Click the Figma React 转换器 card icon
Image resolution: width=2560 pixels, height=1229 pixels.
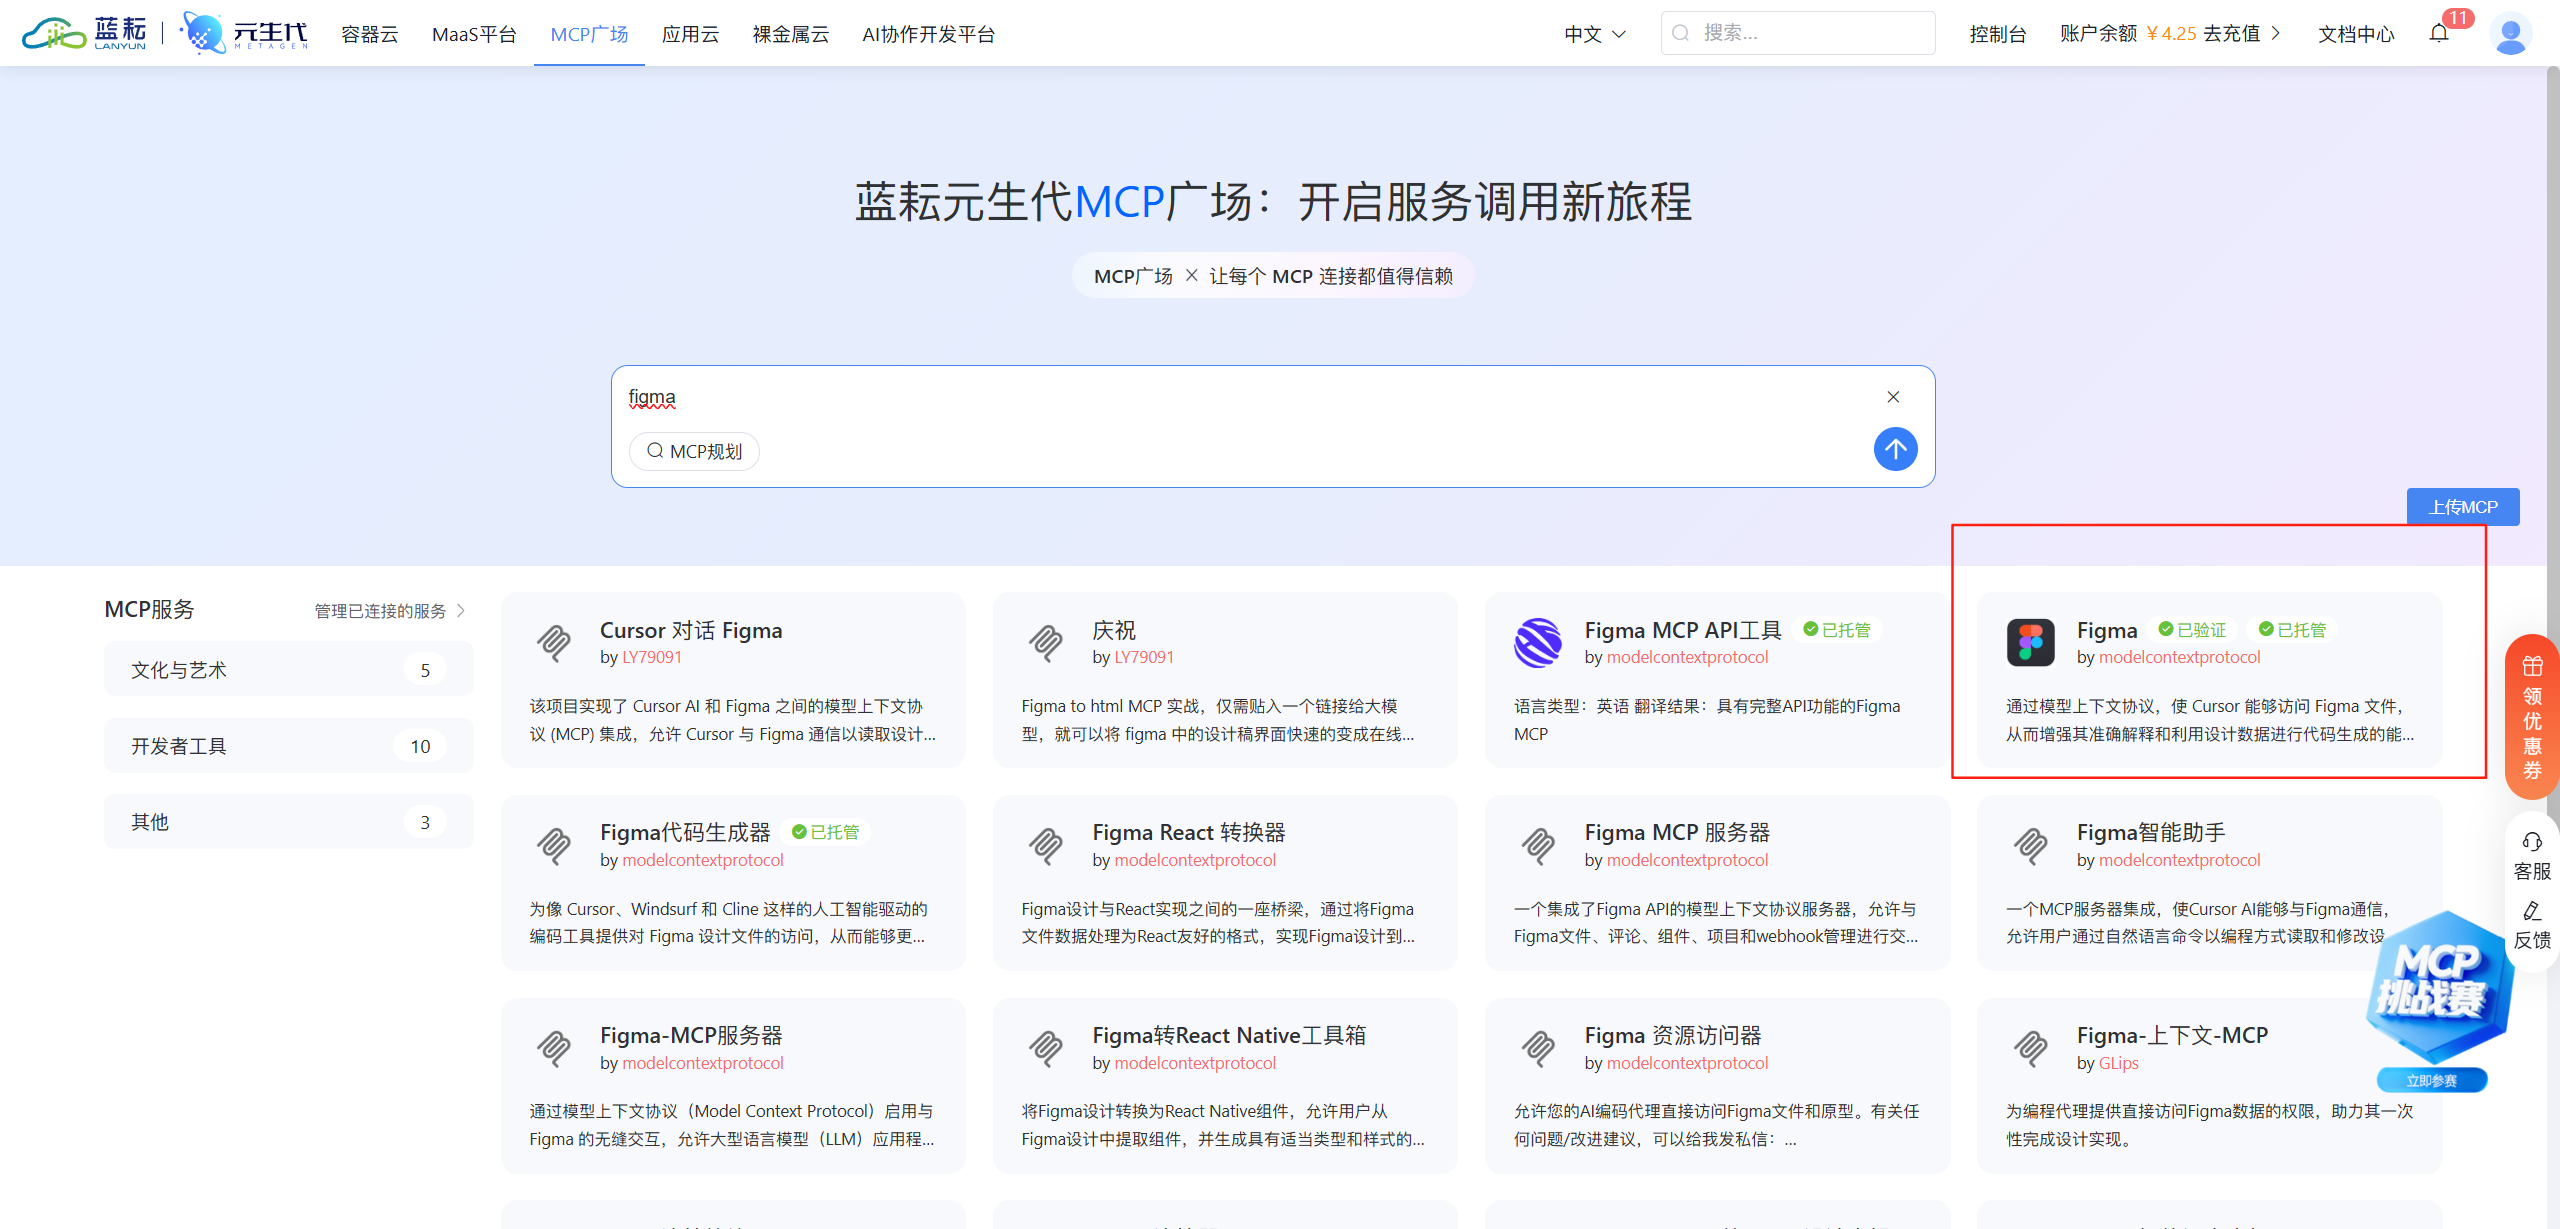[1046, 845]
